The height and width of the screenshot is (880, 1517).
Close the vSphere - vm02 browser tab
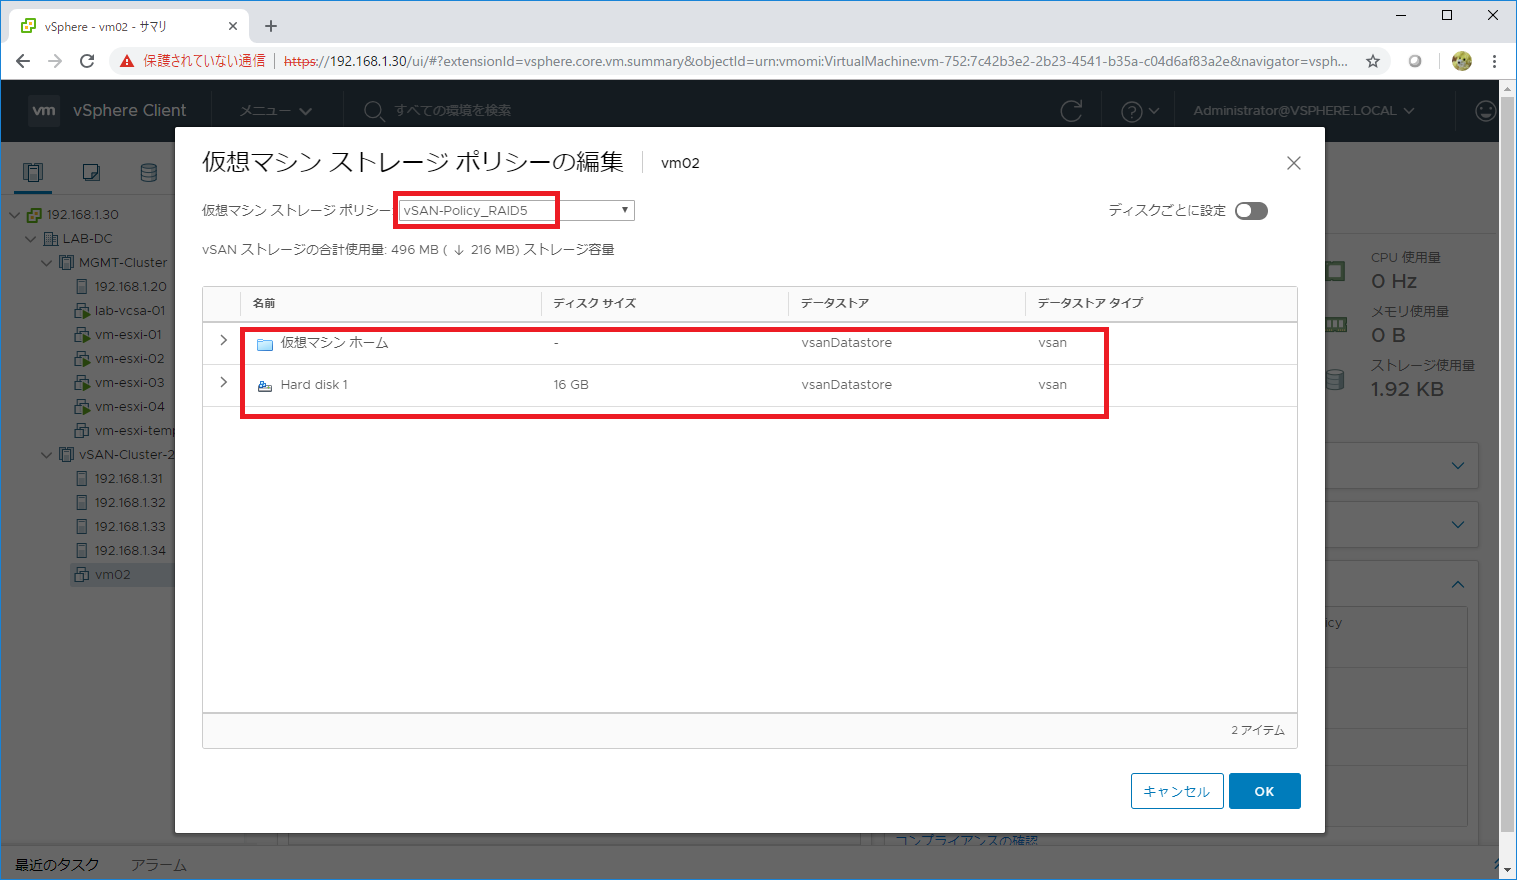(x=232, y=26)
